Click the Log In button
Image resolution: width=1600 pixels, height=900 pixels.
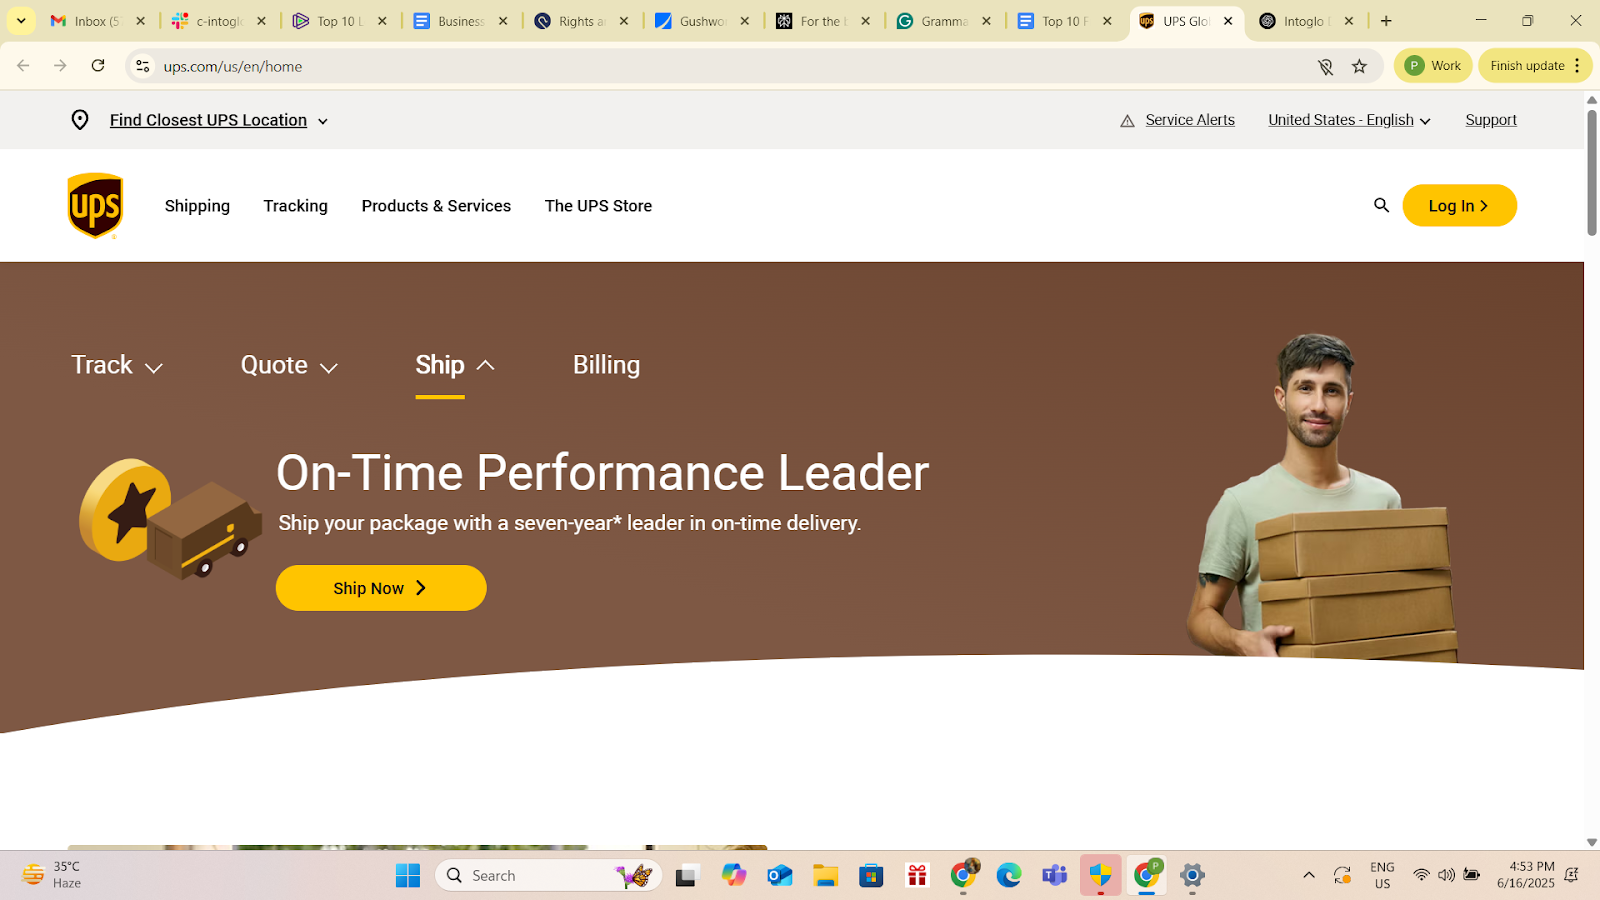coord(1459,205)
